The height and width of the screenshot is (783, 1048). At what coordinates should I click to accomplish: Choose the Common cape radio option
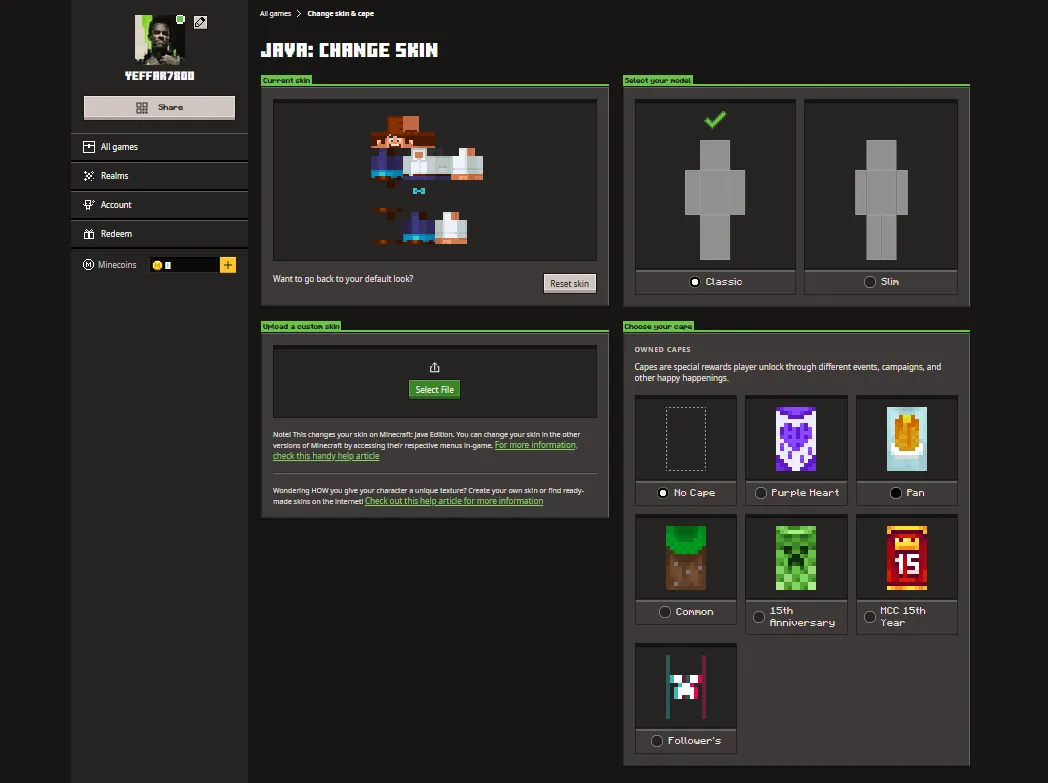[x=664, y=612]
